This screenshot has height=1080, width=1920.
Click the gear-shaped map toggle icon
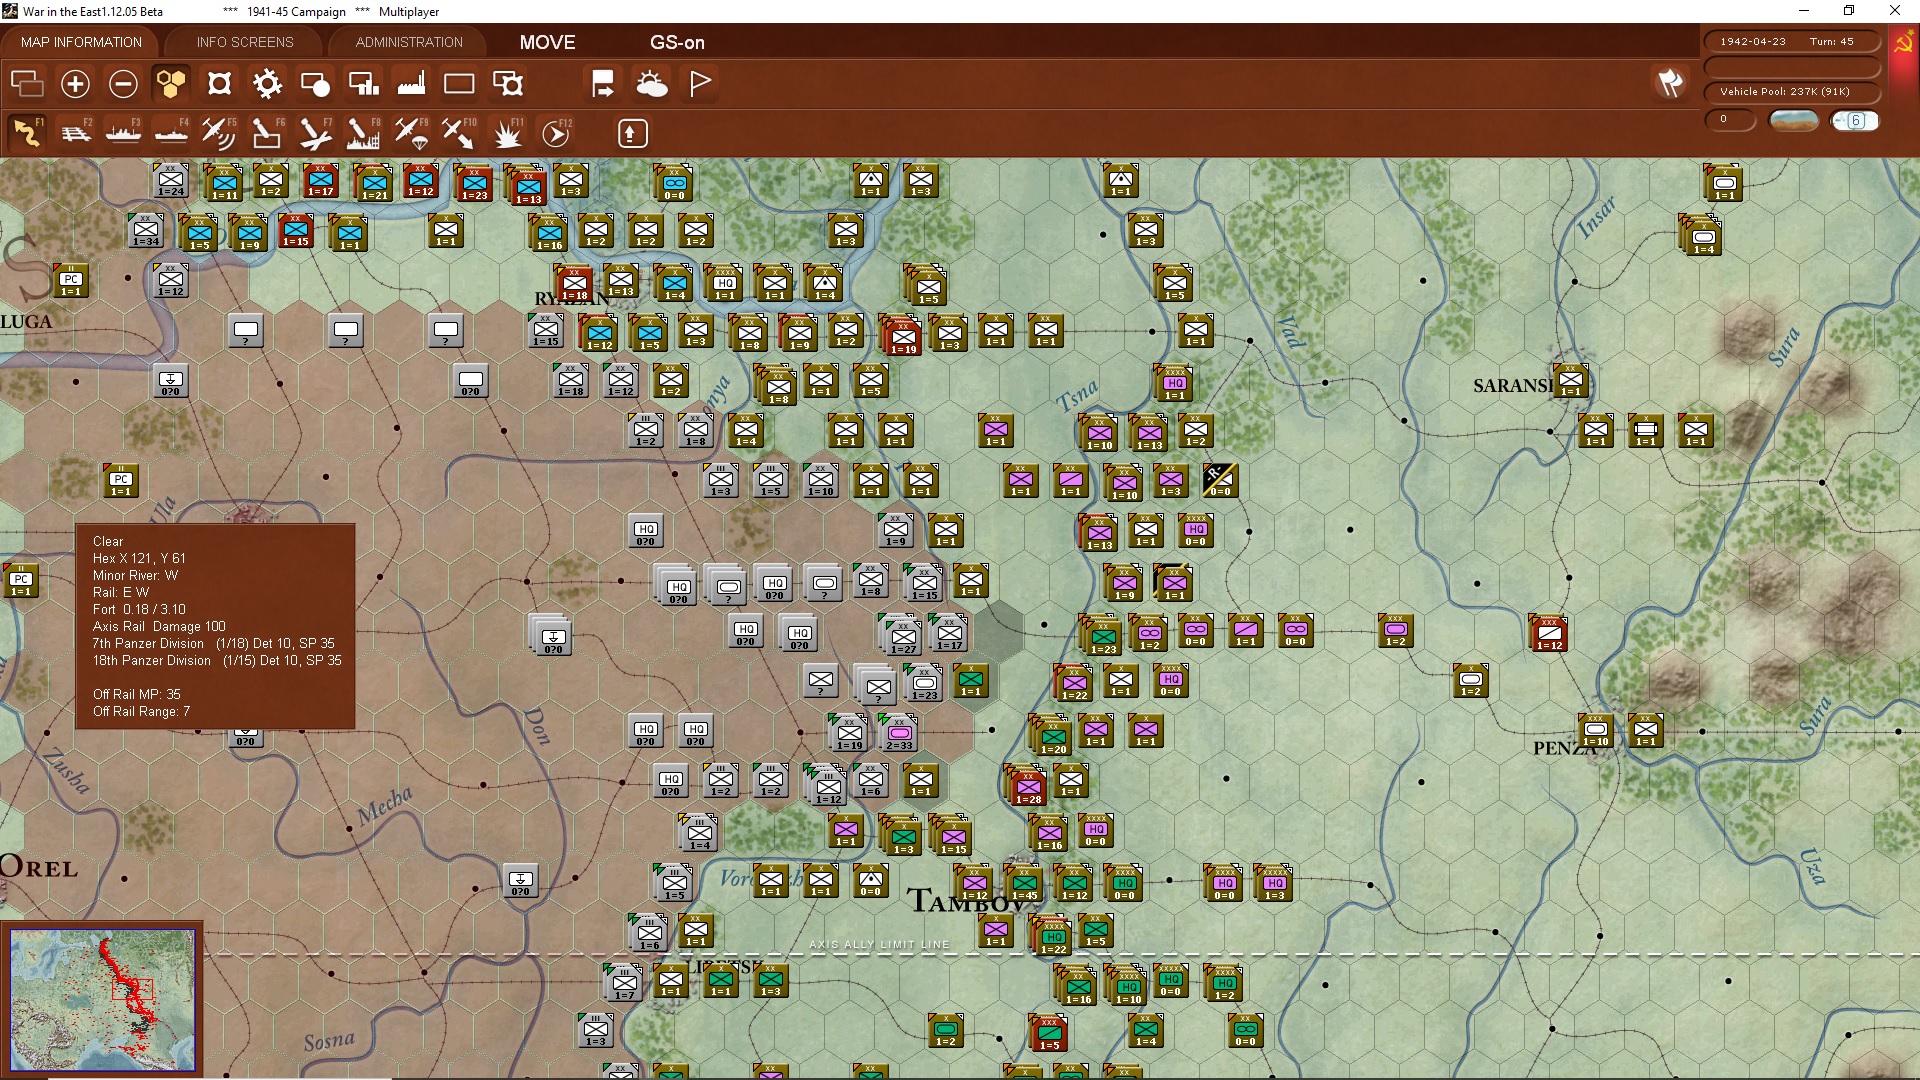(x=267, y=84)
